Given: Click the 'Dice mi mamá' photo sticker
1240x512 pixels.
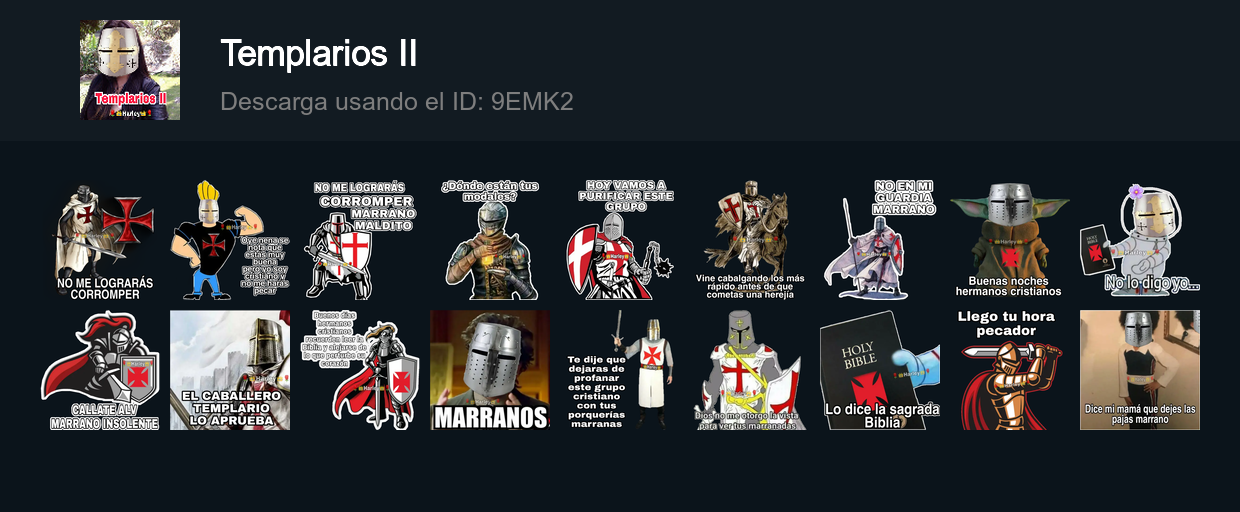Looking at the screenshot, I should [x=1140, y=370].
